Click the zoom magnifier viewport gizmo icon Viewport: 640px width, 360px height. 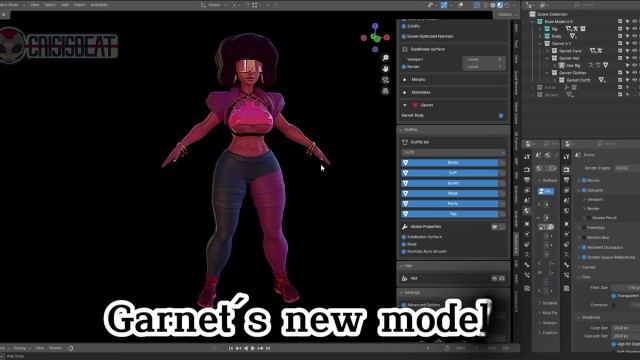[x=385, y=58]
